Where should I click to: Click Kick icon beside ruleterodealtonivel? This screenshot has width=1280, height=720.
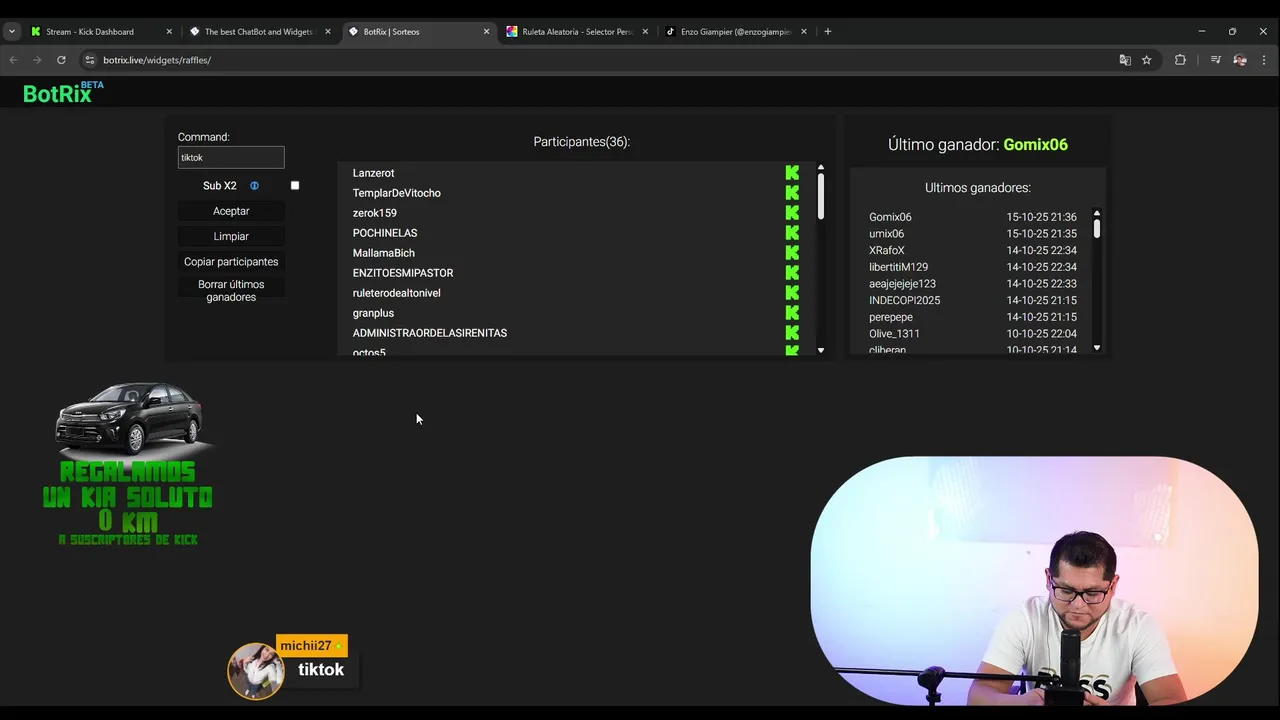tap(792, 293)
